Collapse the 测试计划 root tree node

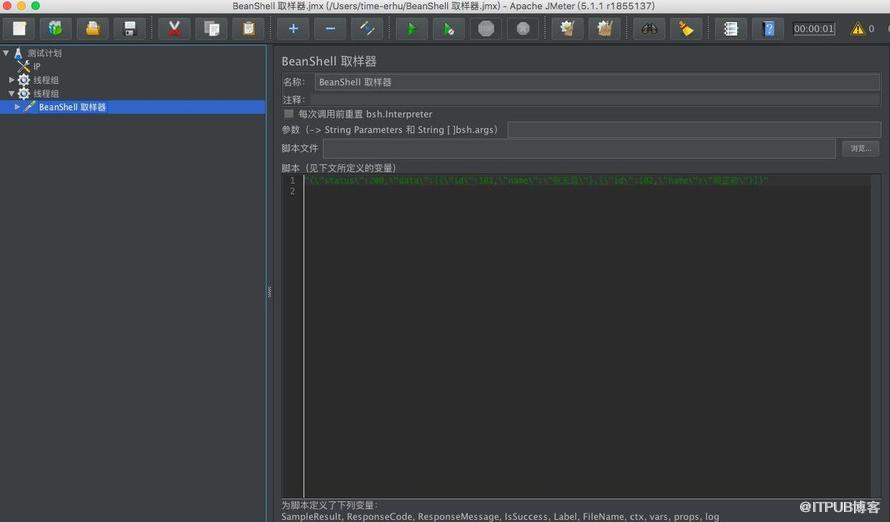(x=6, y=53)
